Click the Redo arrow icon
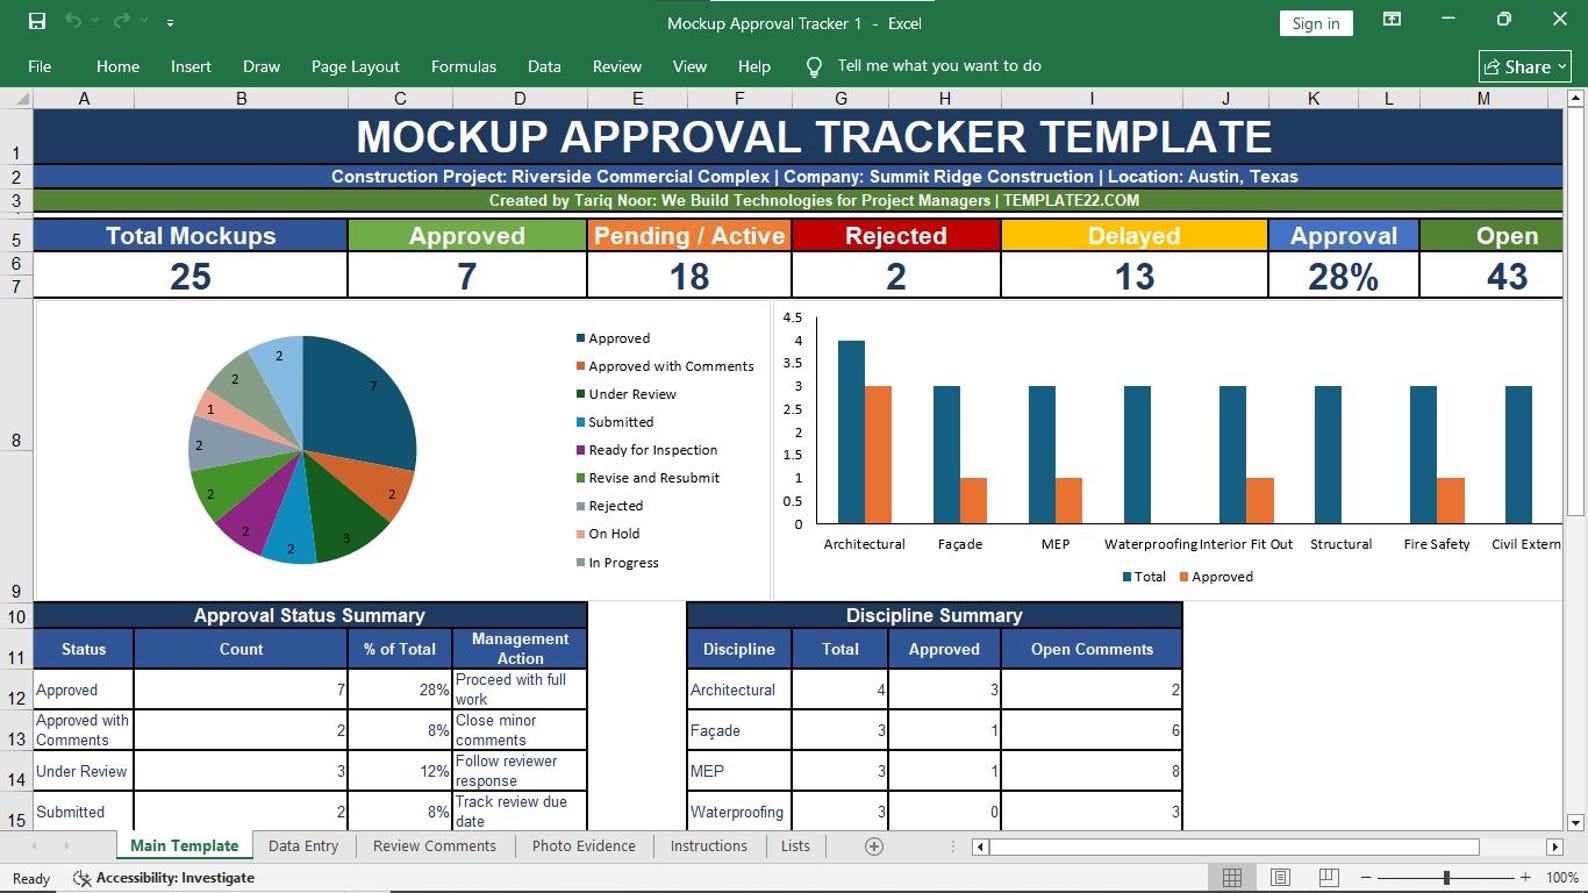1588x893 pixels. [122, 21]
